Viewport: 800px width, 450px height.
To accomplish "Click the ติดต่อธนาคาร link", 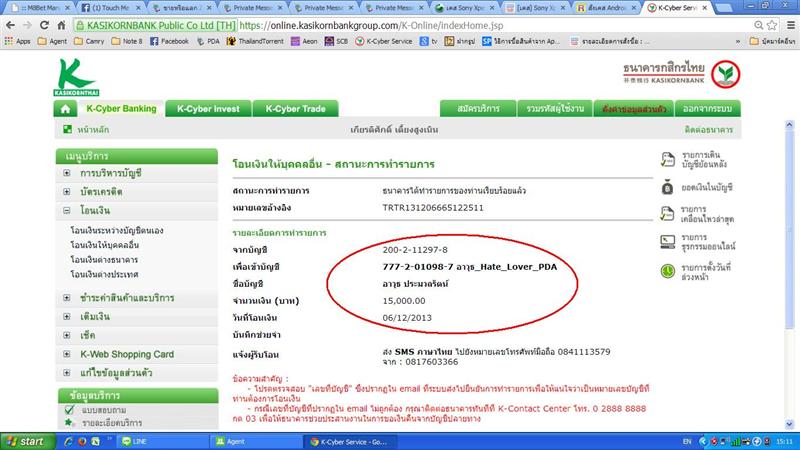I will (x=709, y=130).
